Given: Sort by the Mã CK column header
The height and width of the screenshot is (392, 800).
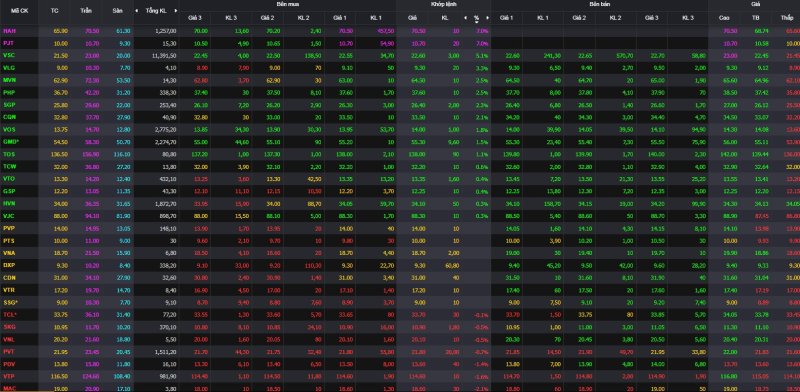Looking at the screenshot, I should [19, 11].
